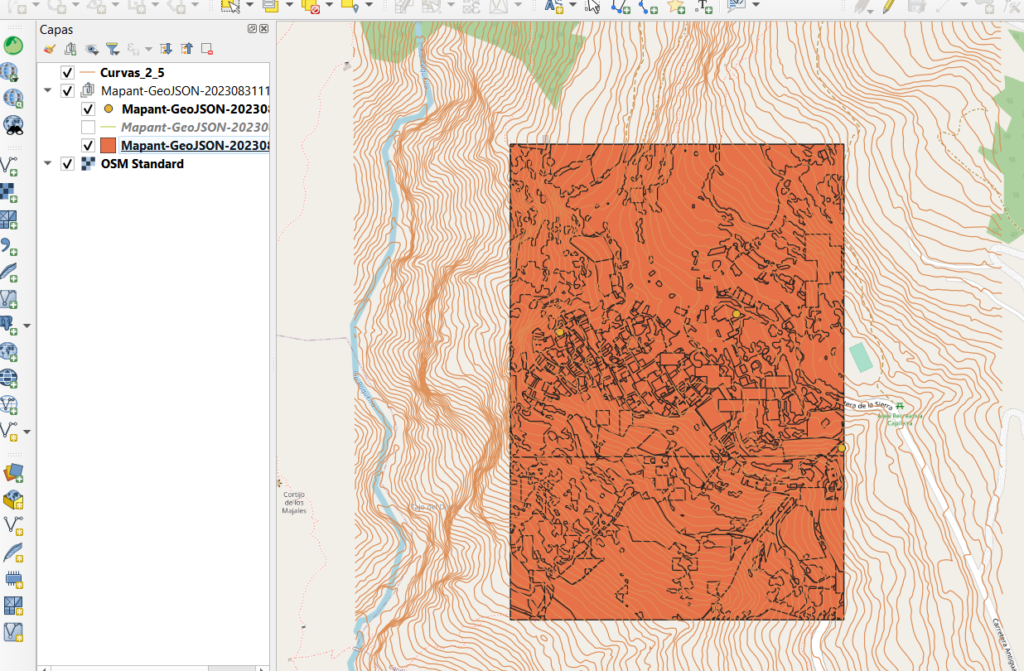Image resolution: width=1024 pixels, height=671 pixels.
Task: Close the Capas panel
Action: click(264, 28)
